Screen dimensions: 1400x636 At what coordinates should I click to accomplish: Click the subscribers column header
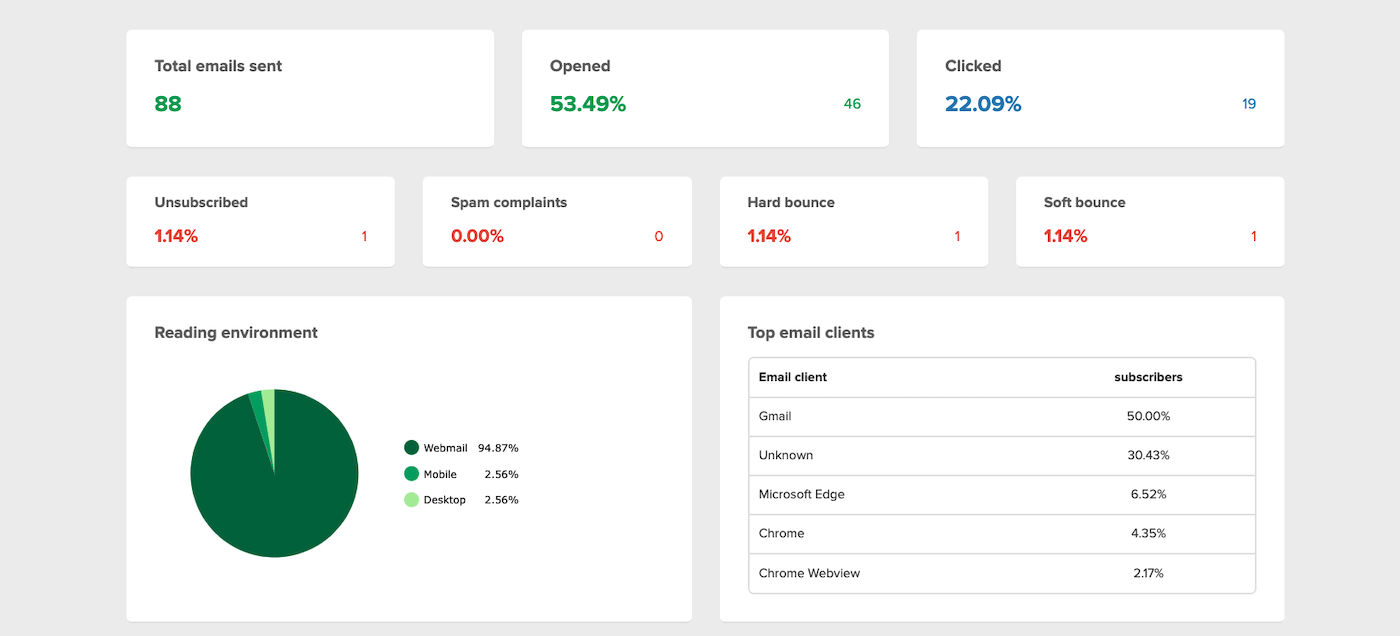pos(1148,377)
